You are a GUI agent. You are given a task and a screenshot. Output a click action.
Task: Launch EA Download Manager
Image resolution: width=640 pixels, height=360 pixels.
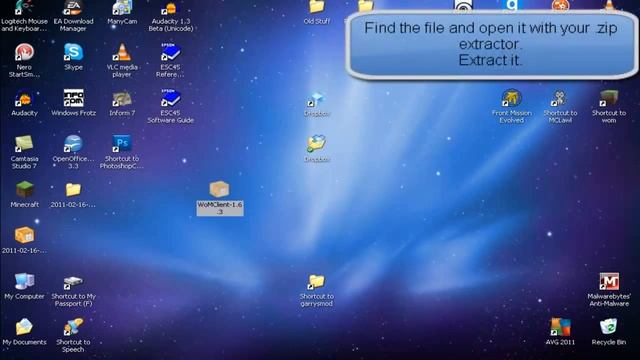73,8
